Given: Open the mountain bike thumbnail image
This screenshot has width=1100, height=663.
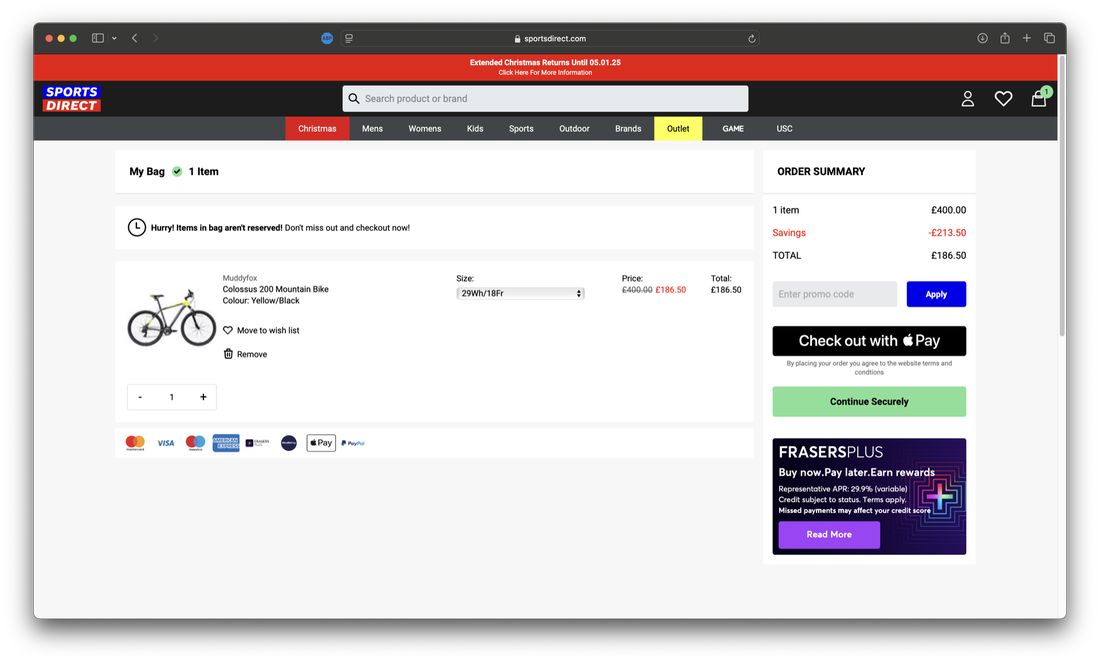Looking at the screenshot, I should pos(171,318).
